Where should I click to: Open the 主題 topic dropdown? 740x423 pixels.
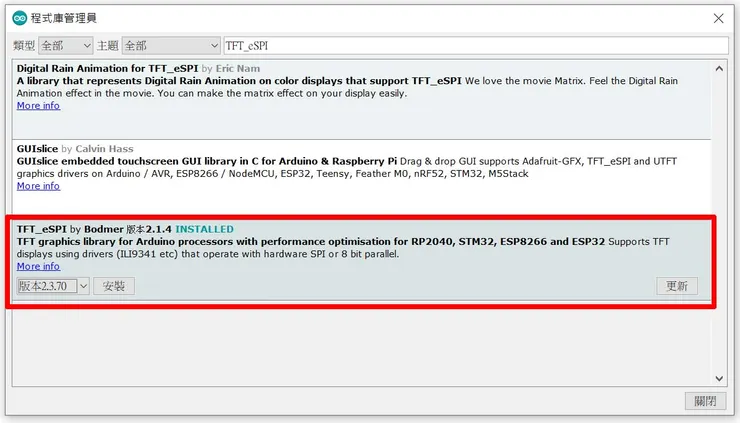pos(171,46)
